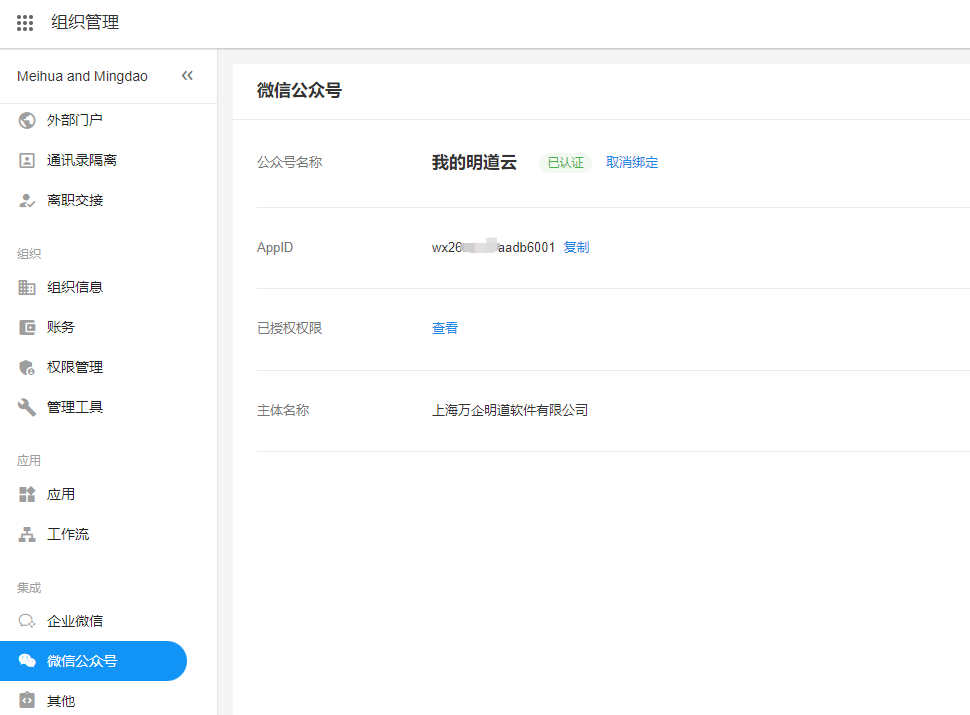Collapse the sidebar with double-chevron
The width and height of the screenshot is (970, 715).
[x=187, y=75]
